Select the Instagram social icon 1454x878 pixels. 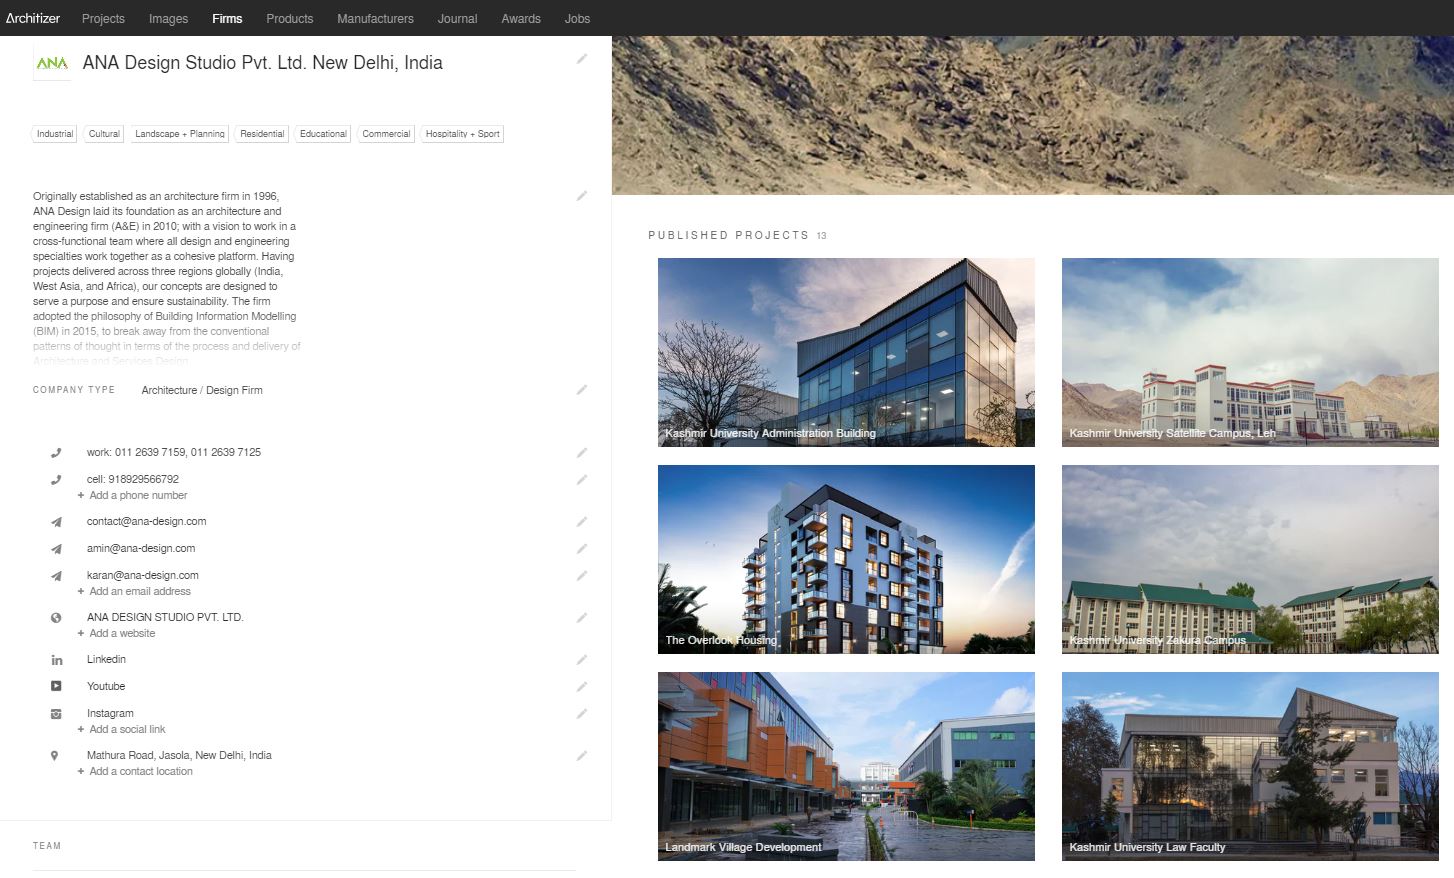coord(57,713)
